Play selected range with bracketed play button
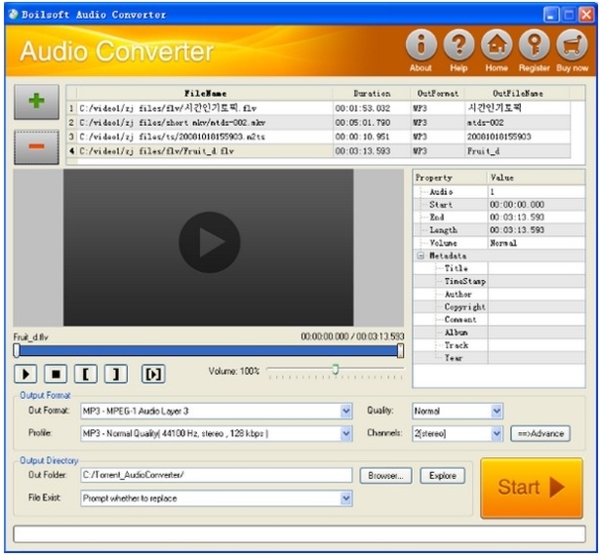 coord(153,374)
